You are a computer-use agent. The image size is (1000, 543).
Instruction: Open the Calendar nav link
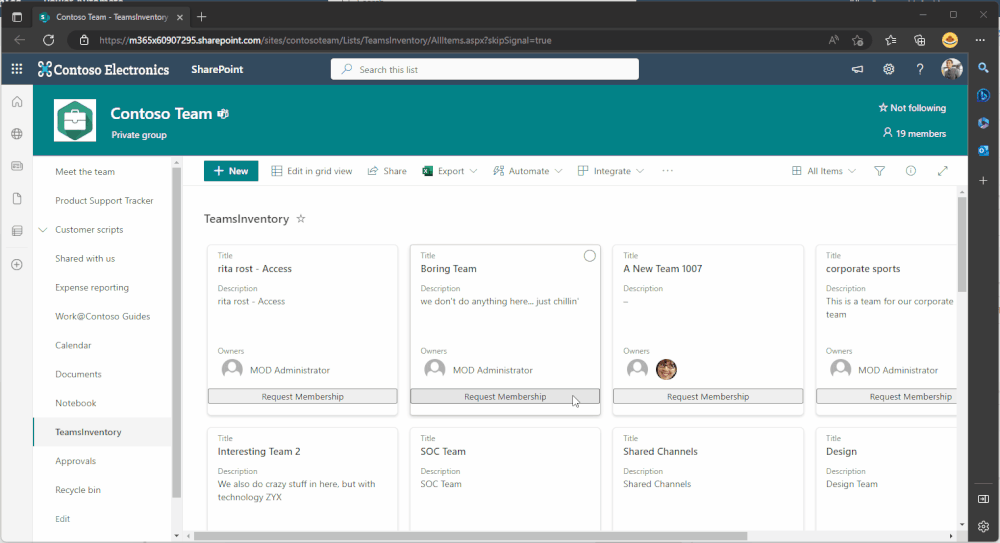[73, 345]
